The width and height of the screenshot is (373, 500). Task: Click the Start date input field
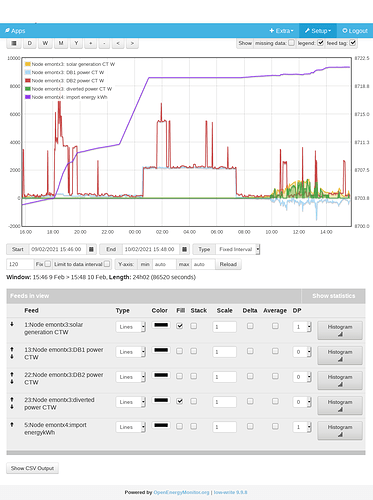(58, 249)
